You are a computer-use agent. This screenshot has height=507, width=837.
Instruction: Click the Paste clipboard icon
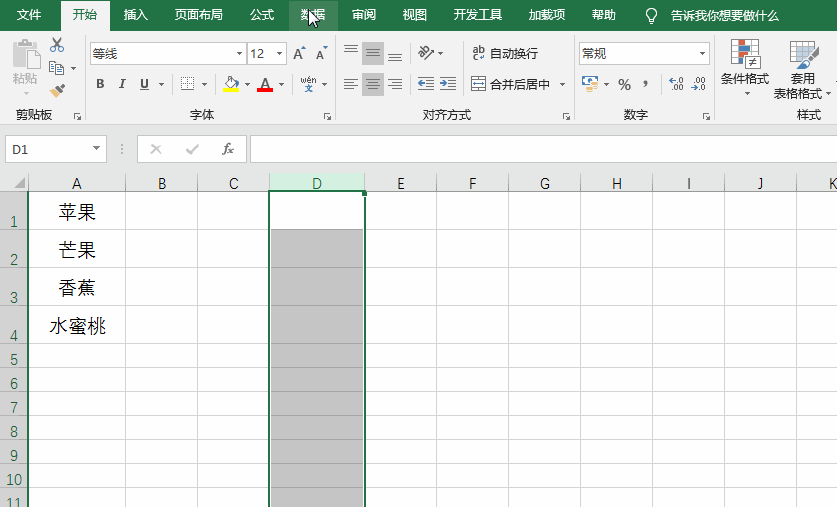pyautogui.click(x=26, y=55)
